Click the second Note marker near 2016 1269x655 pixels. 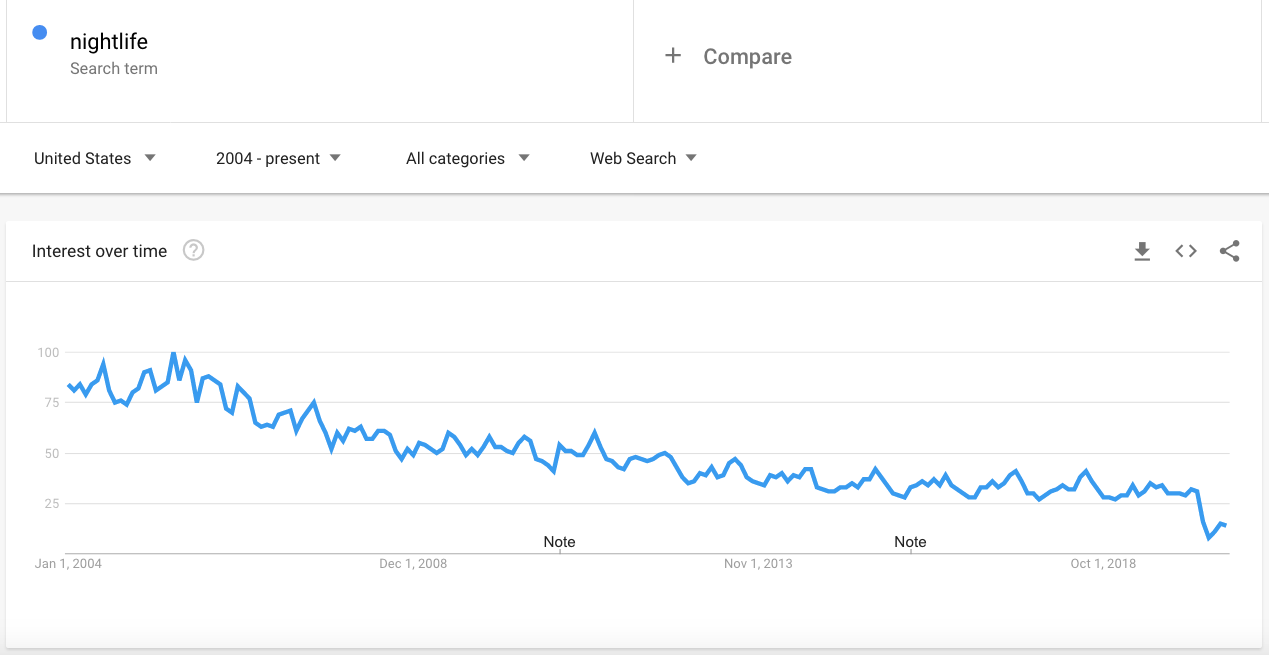[910, 542]
